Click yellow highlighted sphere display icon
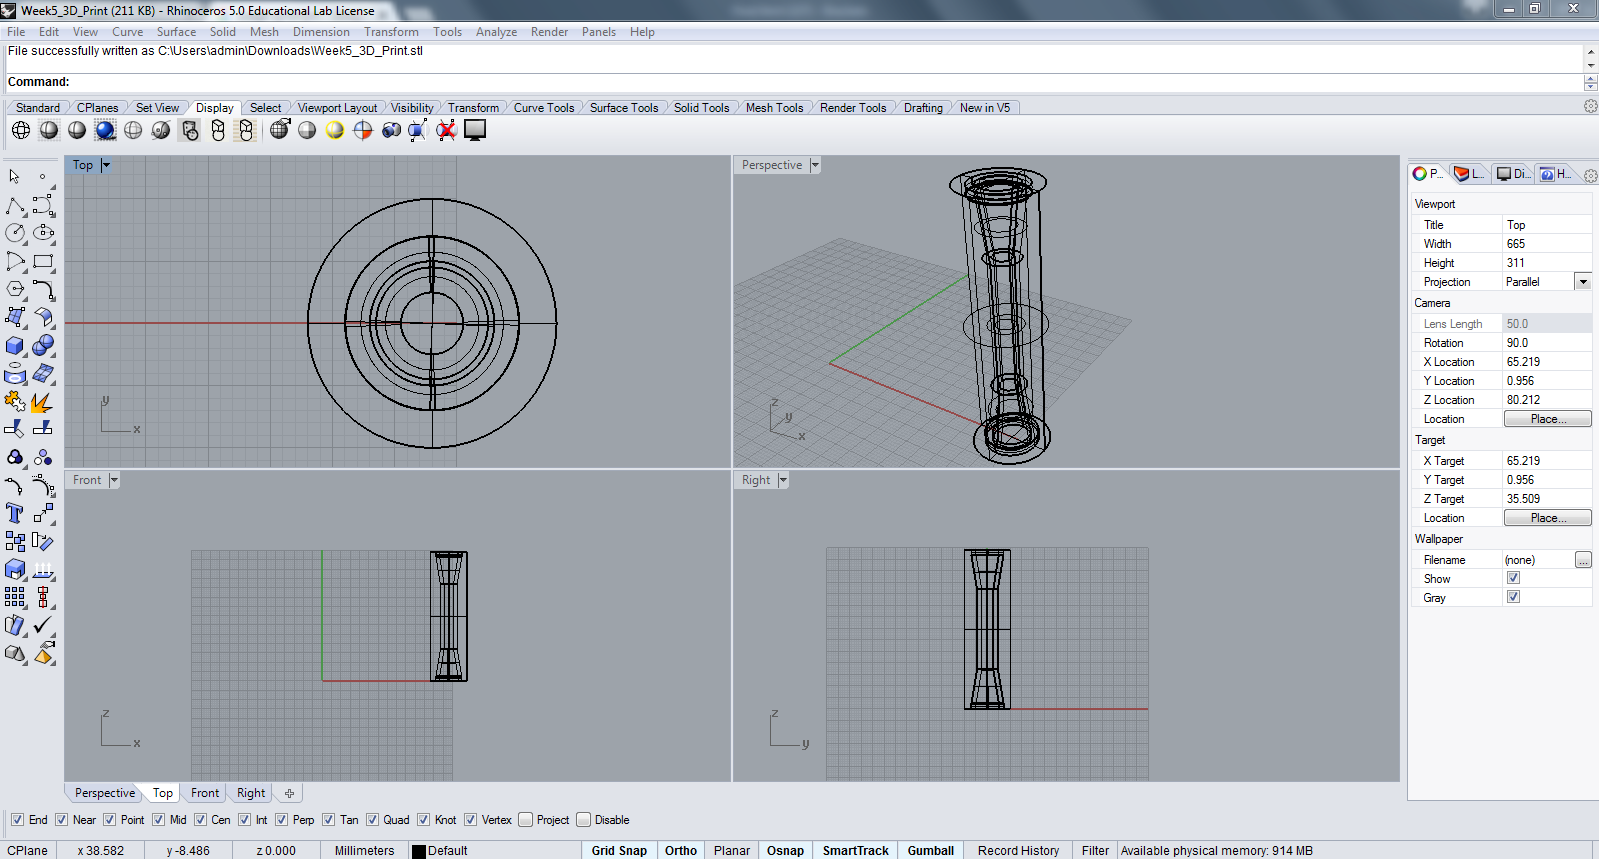The height and width of the screenshot is (859, 1599). pos(335,130)
